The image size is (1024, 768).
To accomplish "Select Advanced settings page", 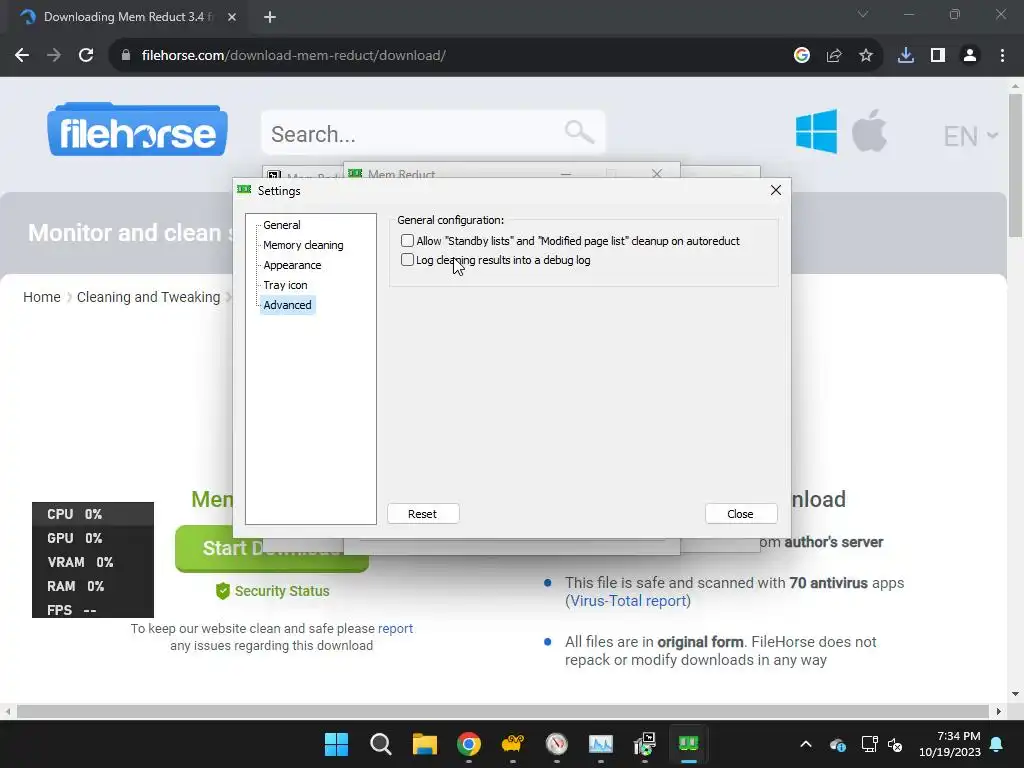I will tap(287, 305).
